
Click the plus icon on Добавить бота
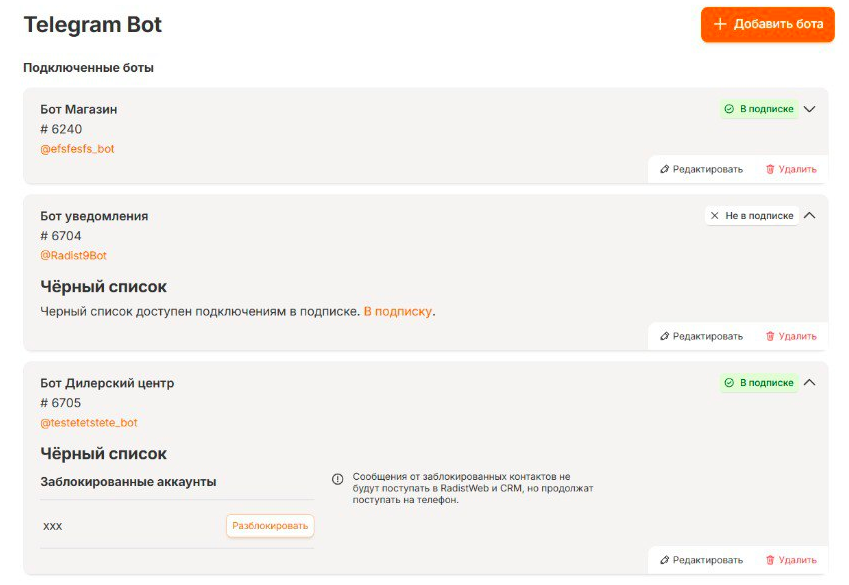click(719, 25)
